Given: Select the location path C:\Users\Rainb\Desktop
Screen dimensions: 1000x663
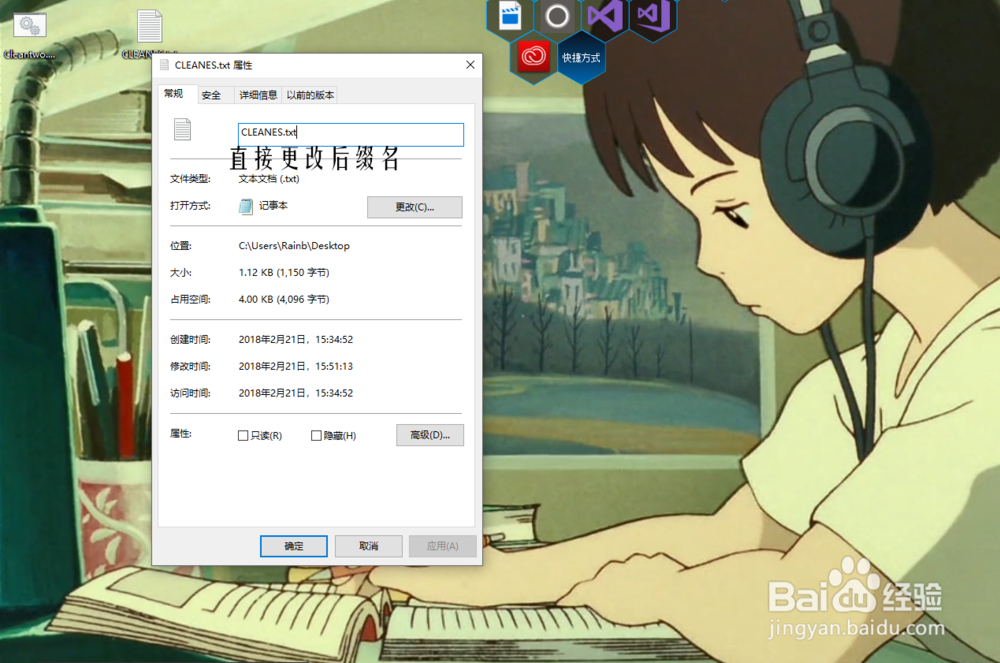Looking at the screenshot, I should click(294, 245).
